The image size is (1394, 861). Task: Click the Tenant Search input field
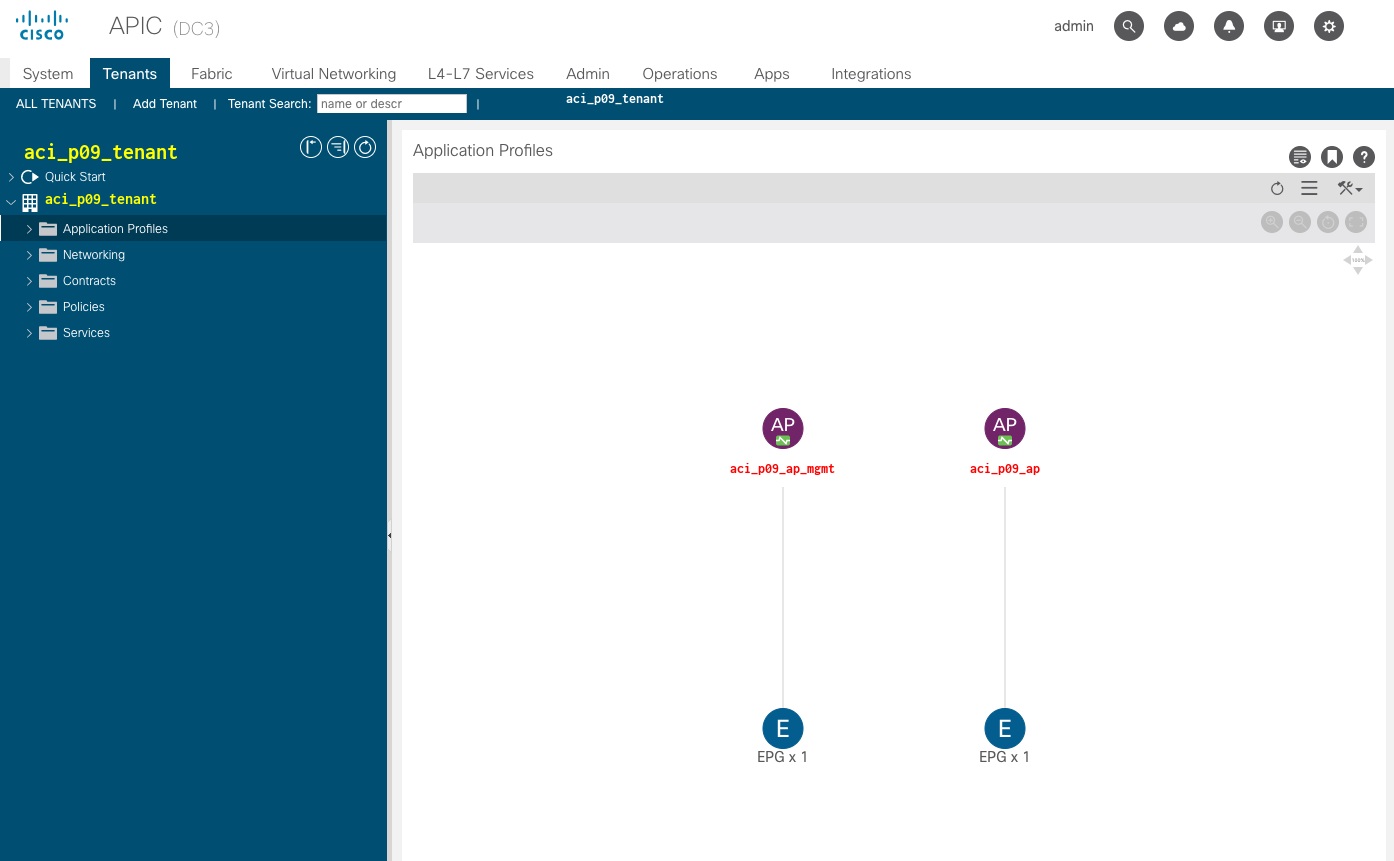point(391,104)
